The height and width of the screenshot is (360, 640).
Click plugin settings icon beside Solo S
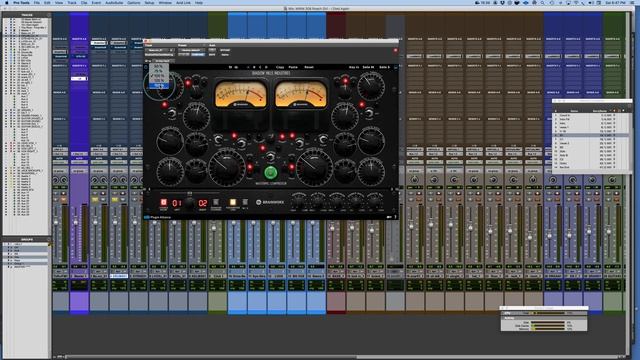395,67
